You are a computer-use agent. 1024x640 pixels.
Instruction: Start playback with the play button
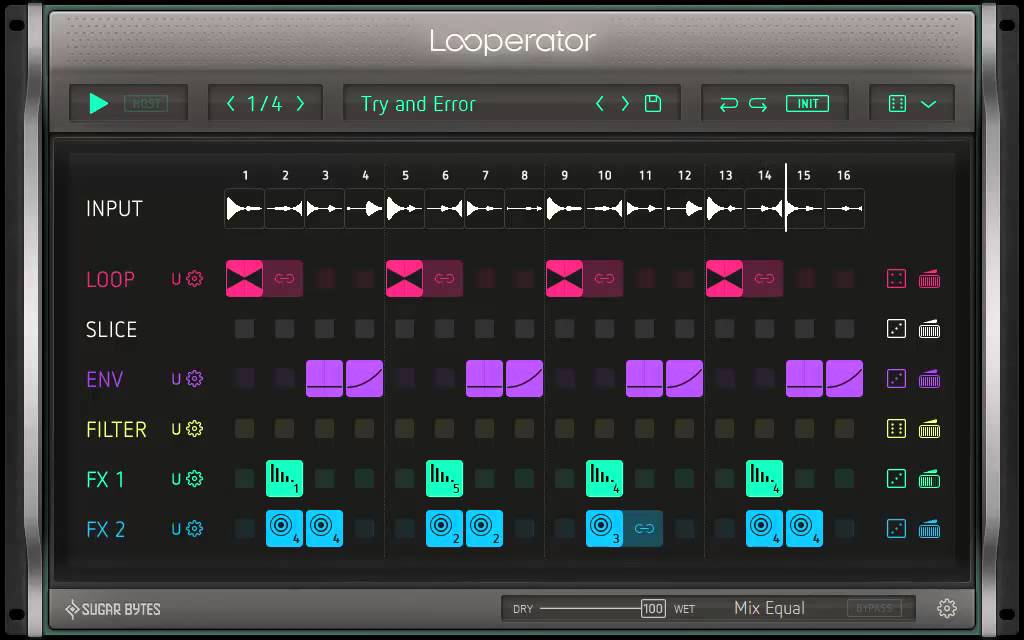99,103
